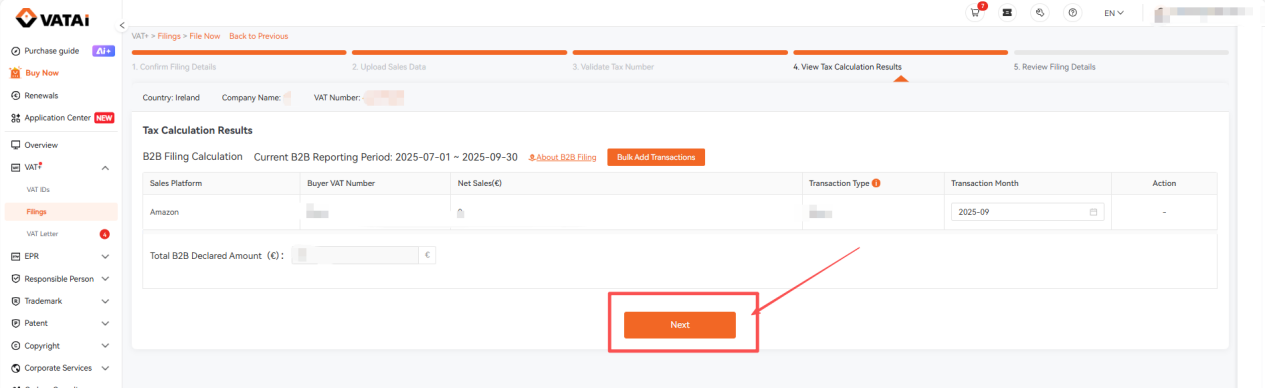Expand the Corporate Services section
Viewport: 1265px width, 388px height.
click(x=105, y=368)
